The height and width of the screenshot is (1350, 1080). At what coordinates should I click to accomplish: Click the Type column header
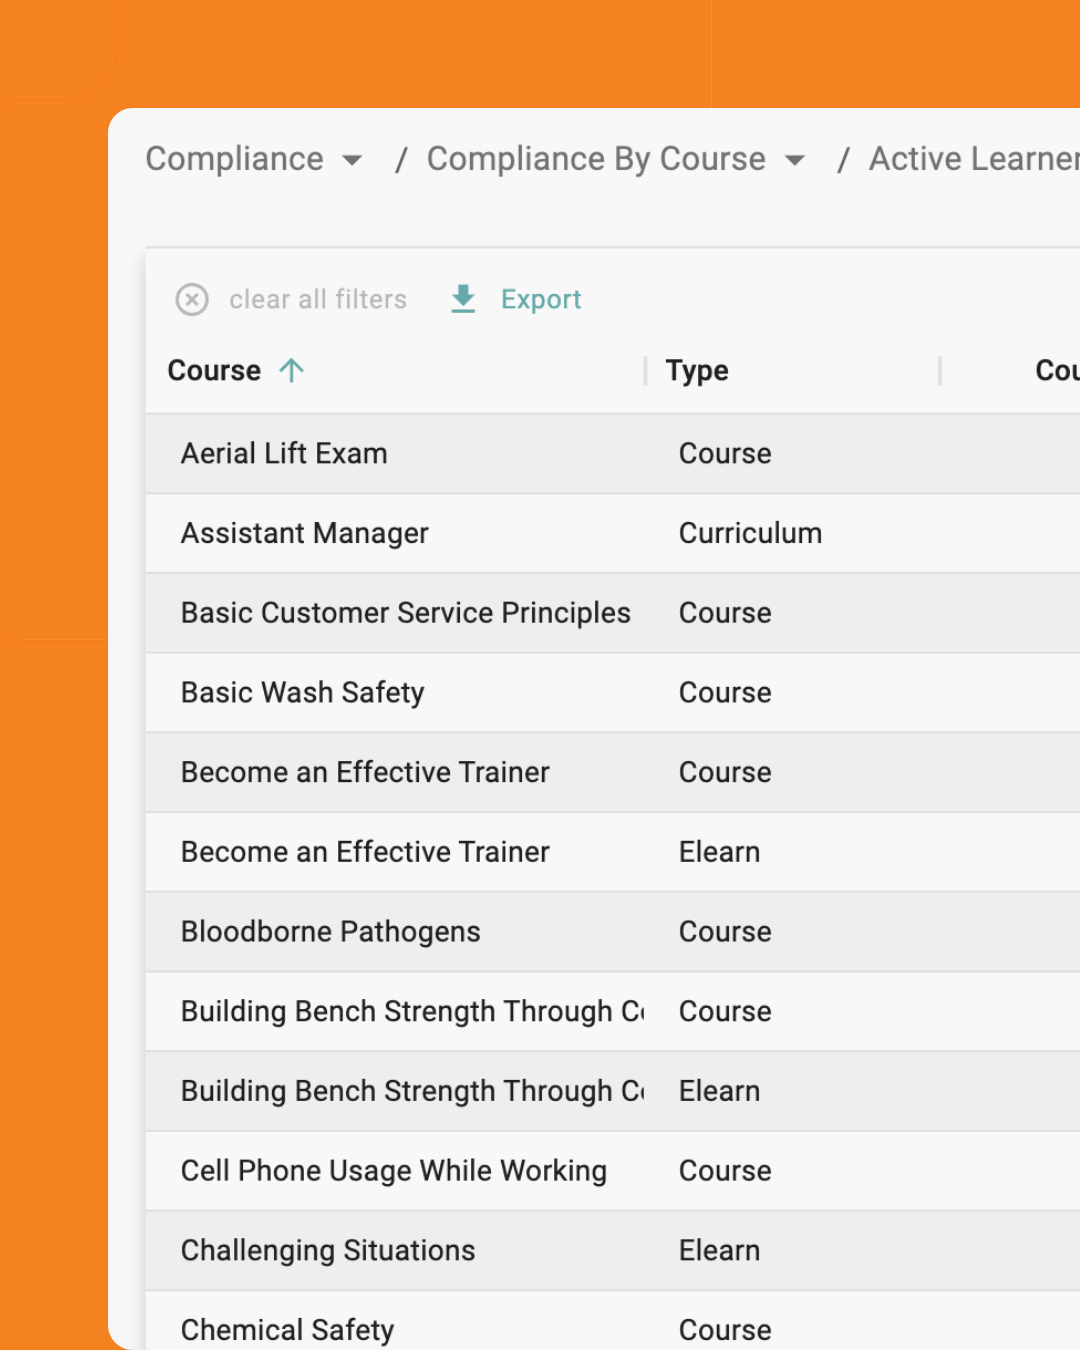(697, 371)
